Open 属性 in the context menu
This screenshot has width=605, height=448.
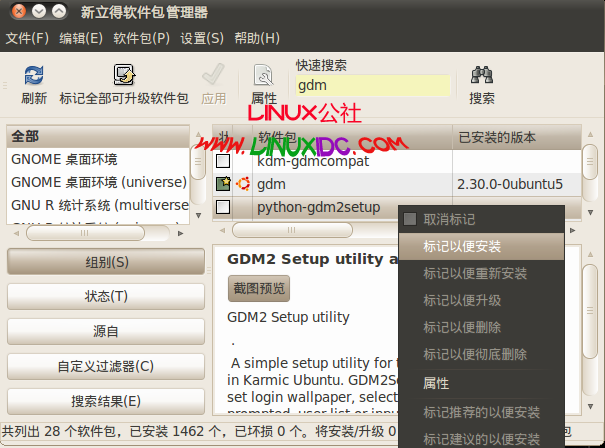click(x=481, y=384)
